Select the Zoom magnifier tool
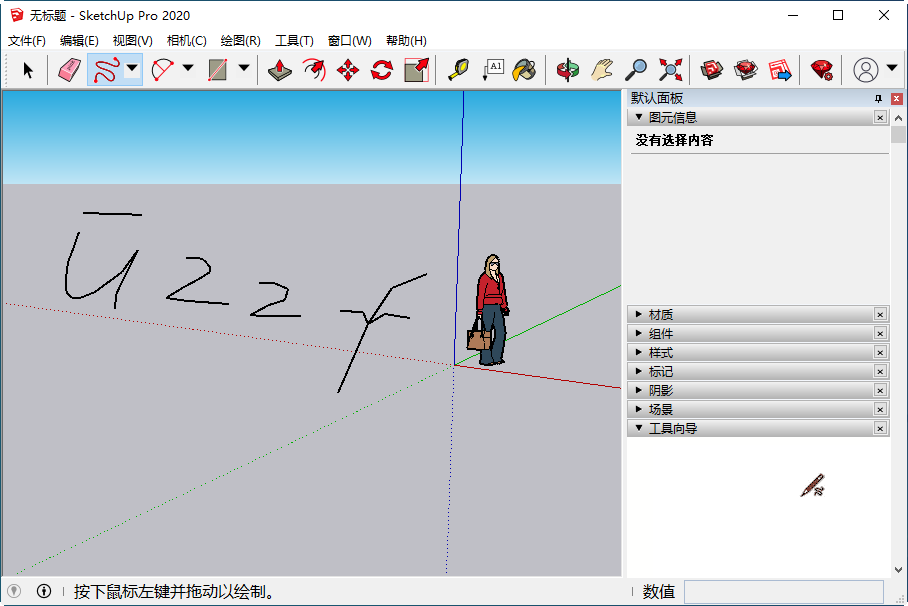Viewport: 908px width, 606px height. point(635,70)
